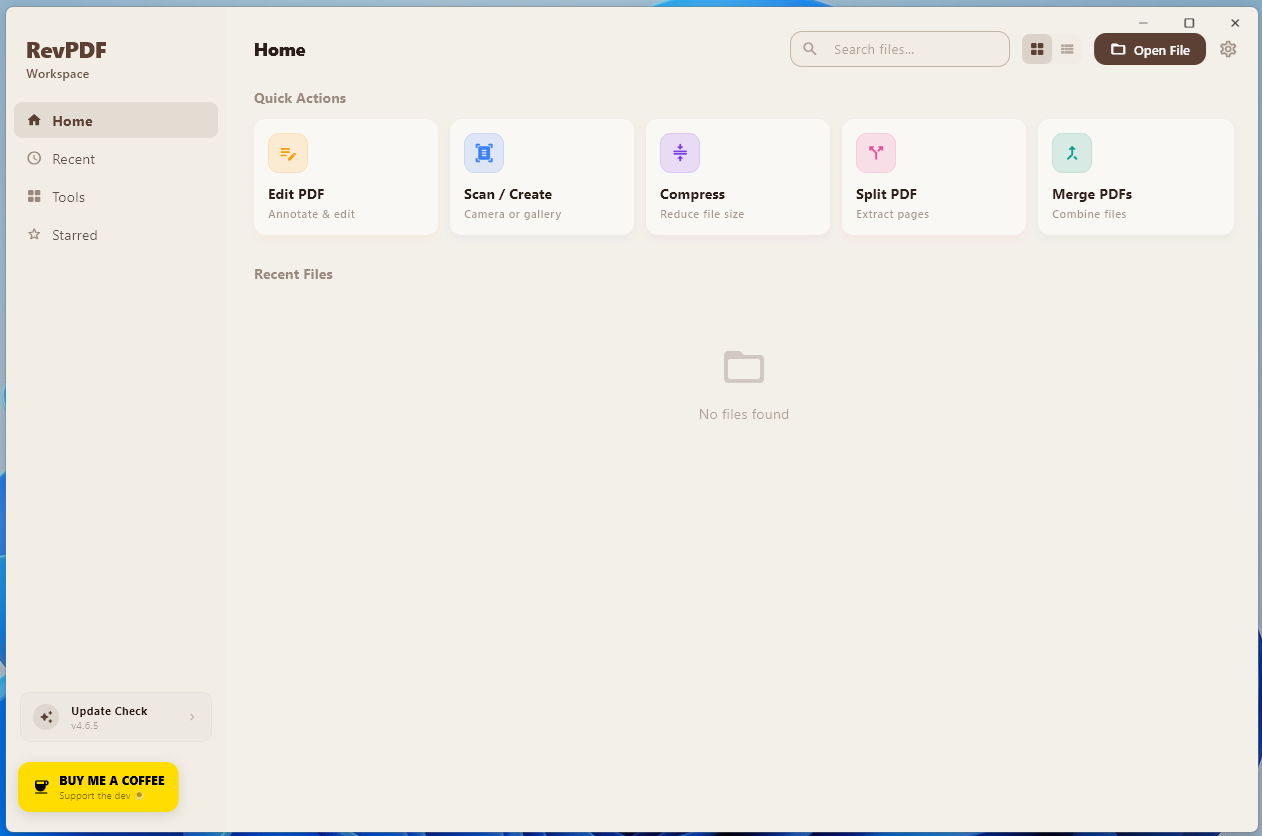Open the Starred section in sidebar
Screen dimensions: 1262x836
(116, 235)
